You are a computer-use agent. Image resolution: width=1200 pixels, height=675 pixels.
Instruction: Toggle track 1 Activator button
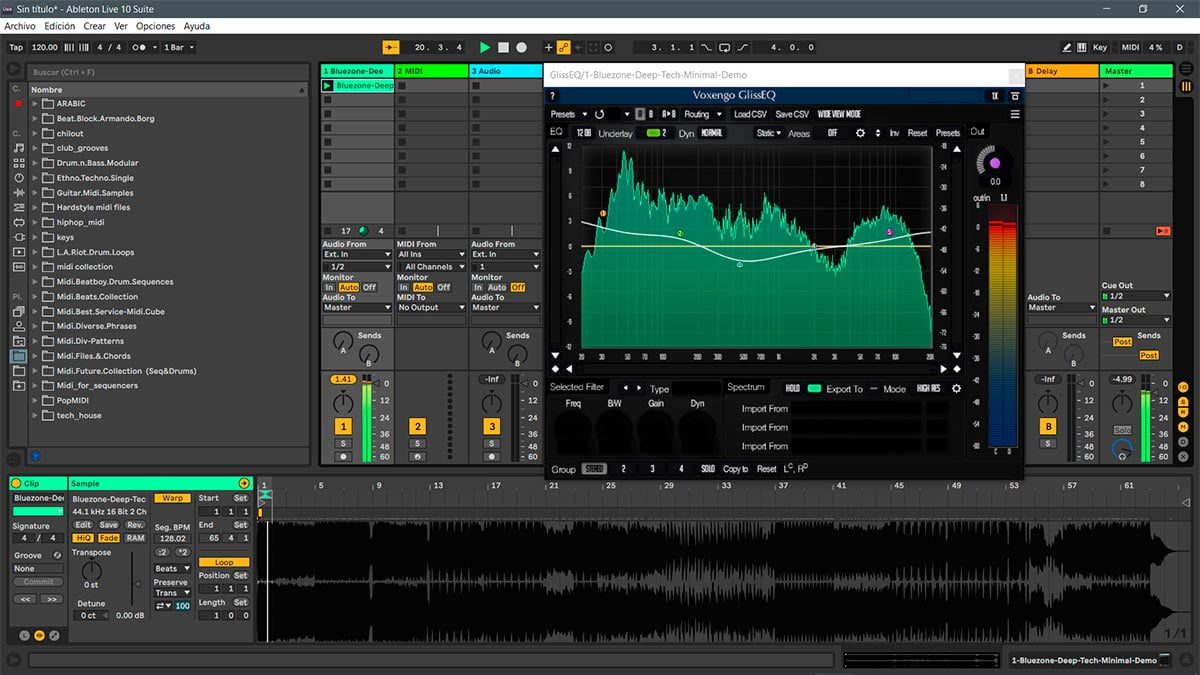click(343, 427)
